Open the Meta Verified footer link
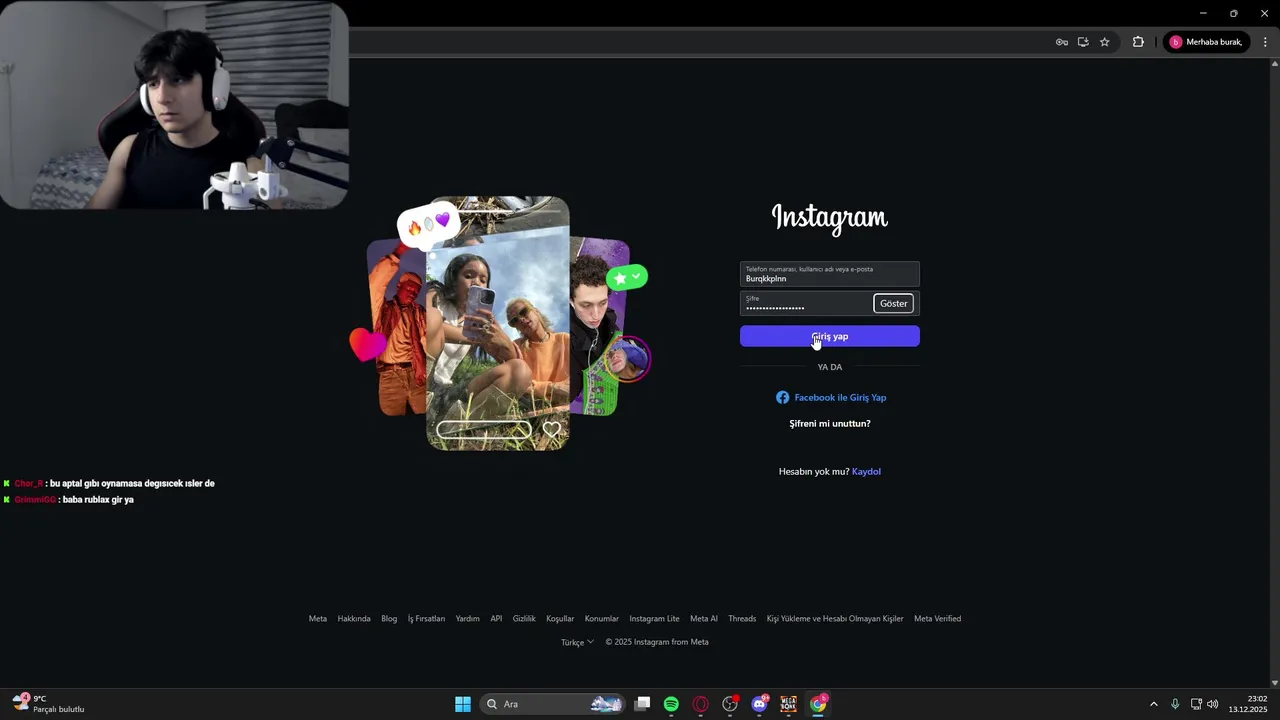1280x720 pixels. [937, 618]
